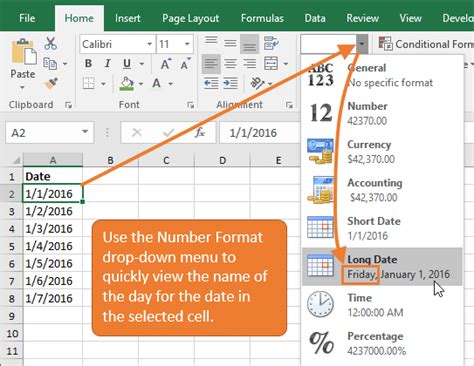Apply the Font Color A button
This screenshot has width=474, height=366.
(156, 83)
